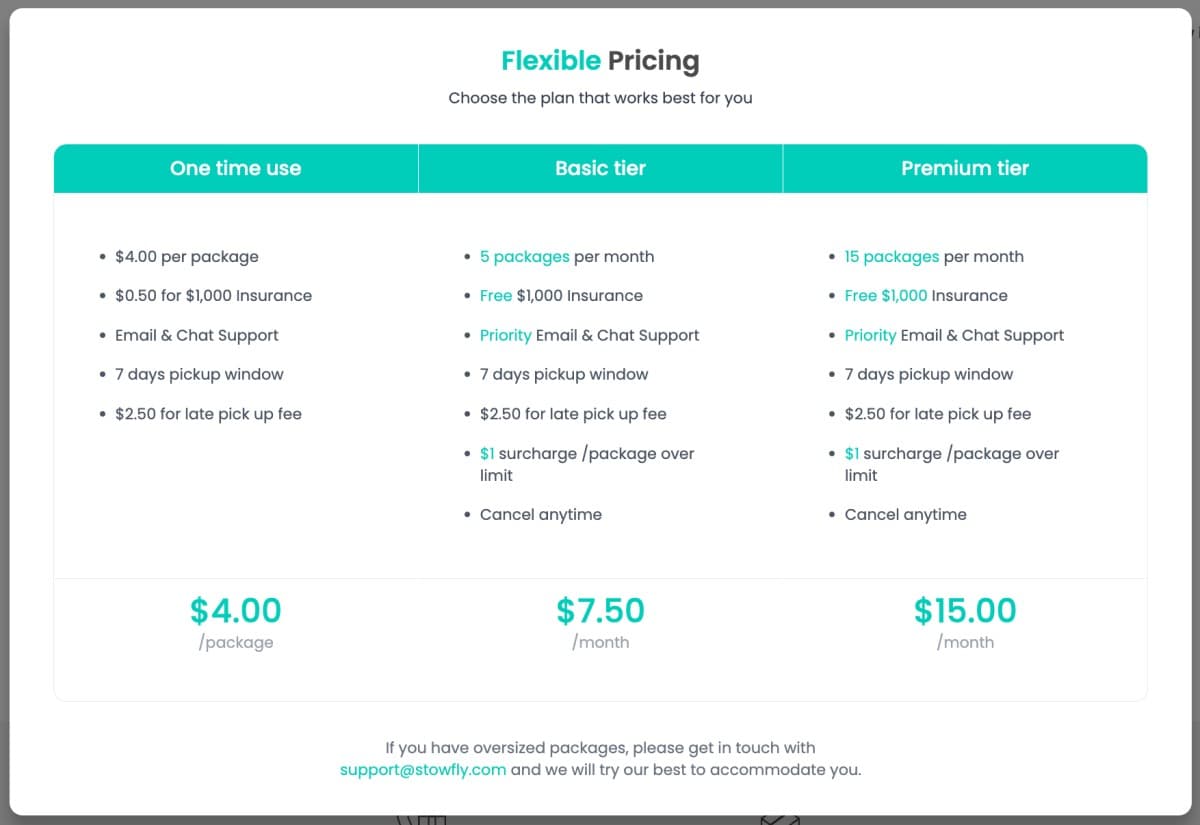Click the '15 packages' highlighted text

point(891,257)
